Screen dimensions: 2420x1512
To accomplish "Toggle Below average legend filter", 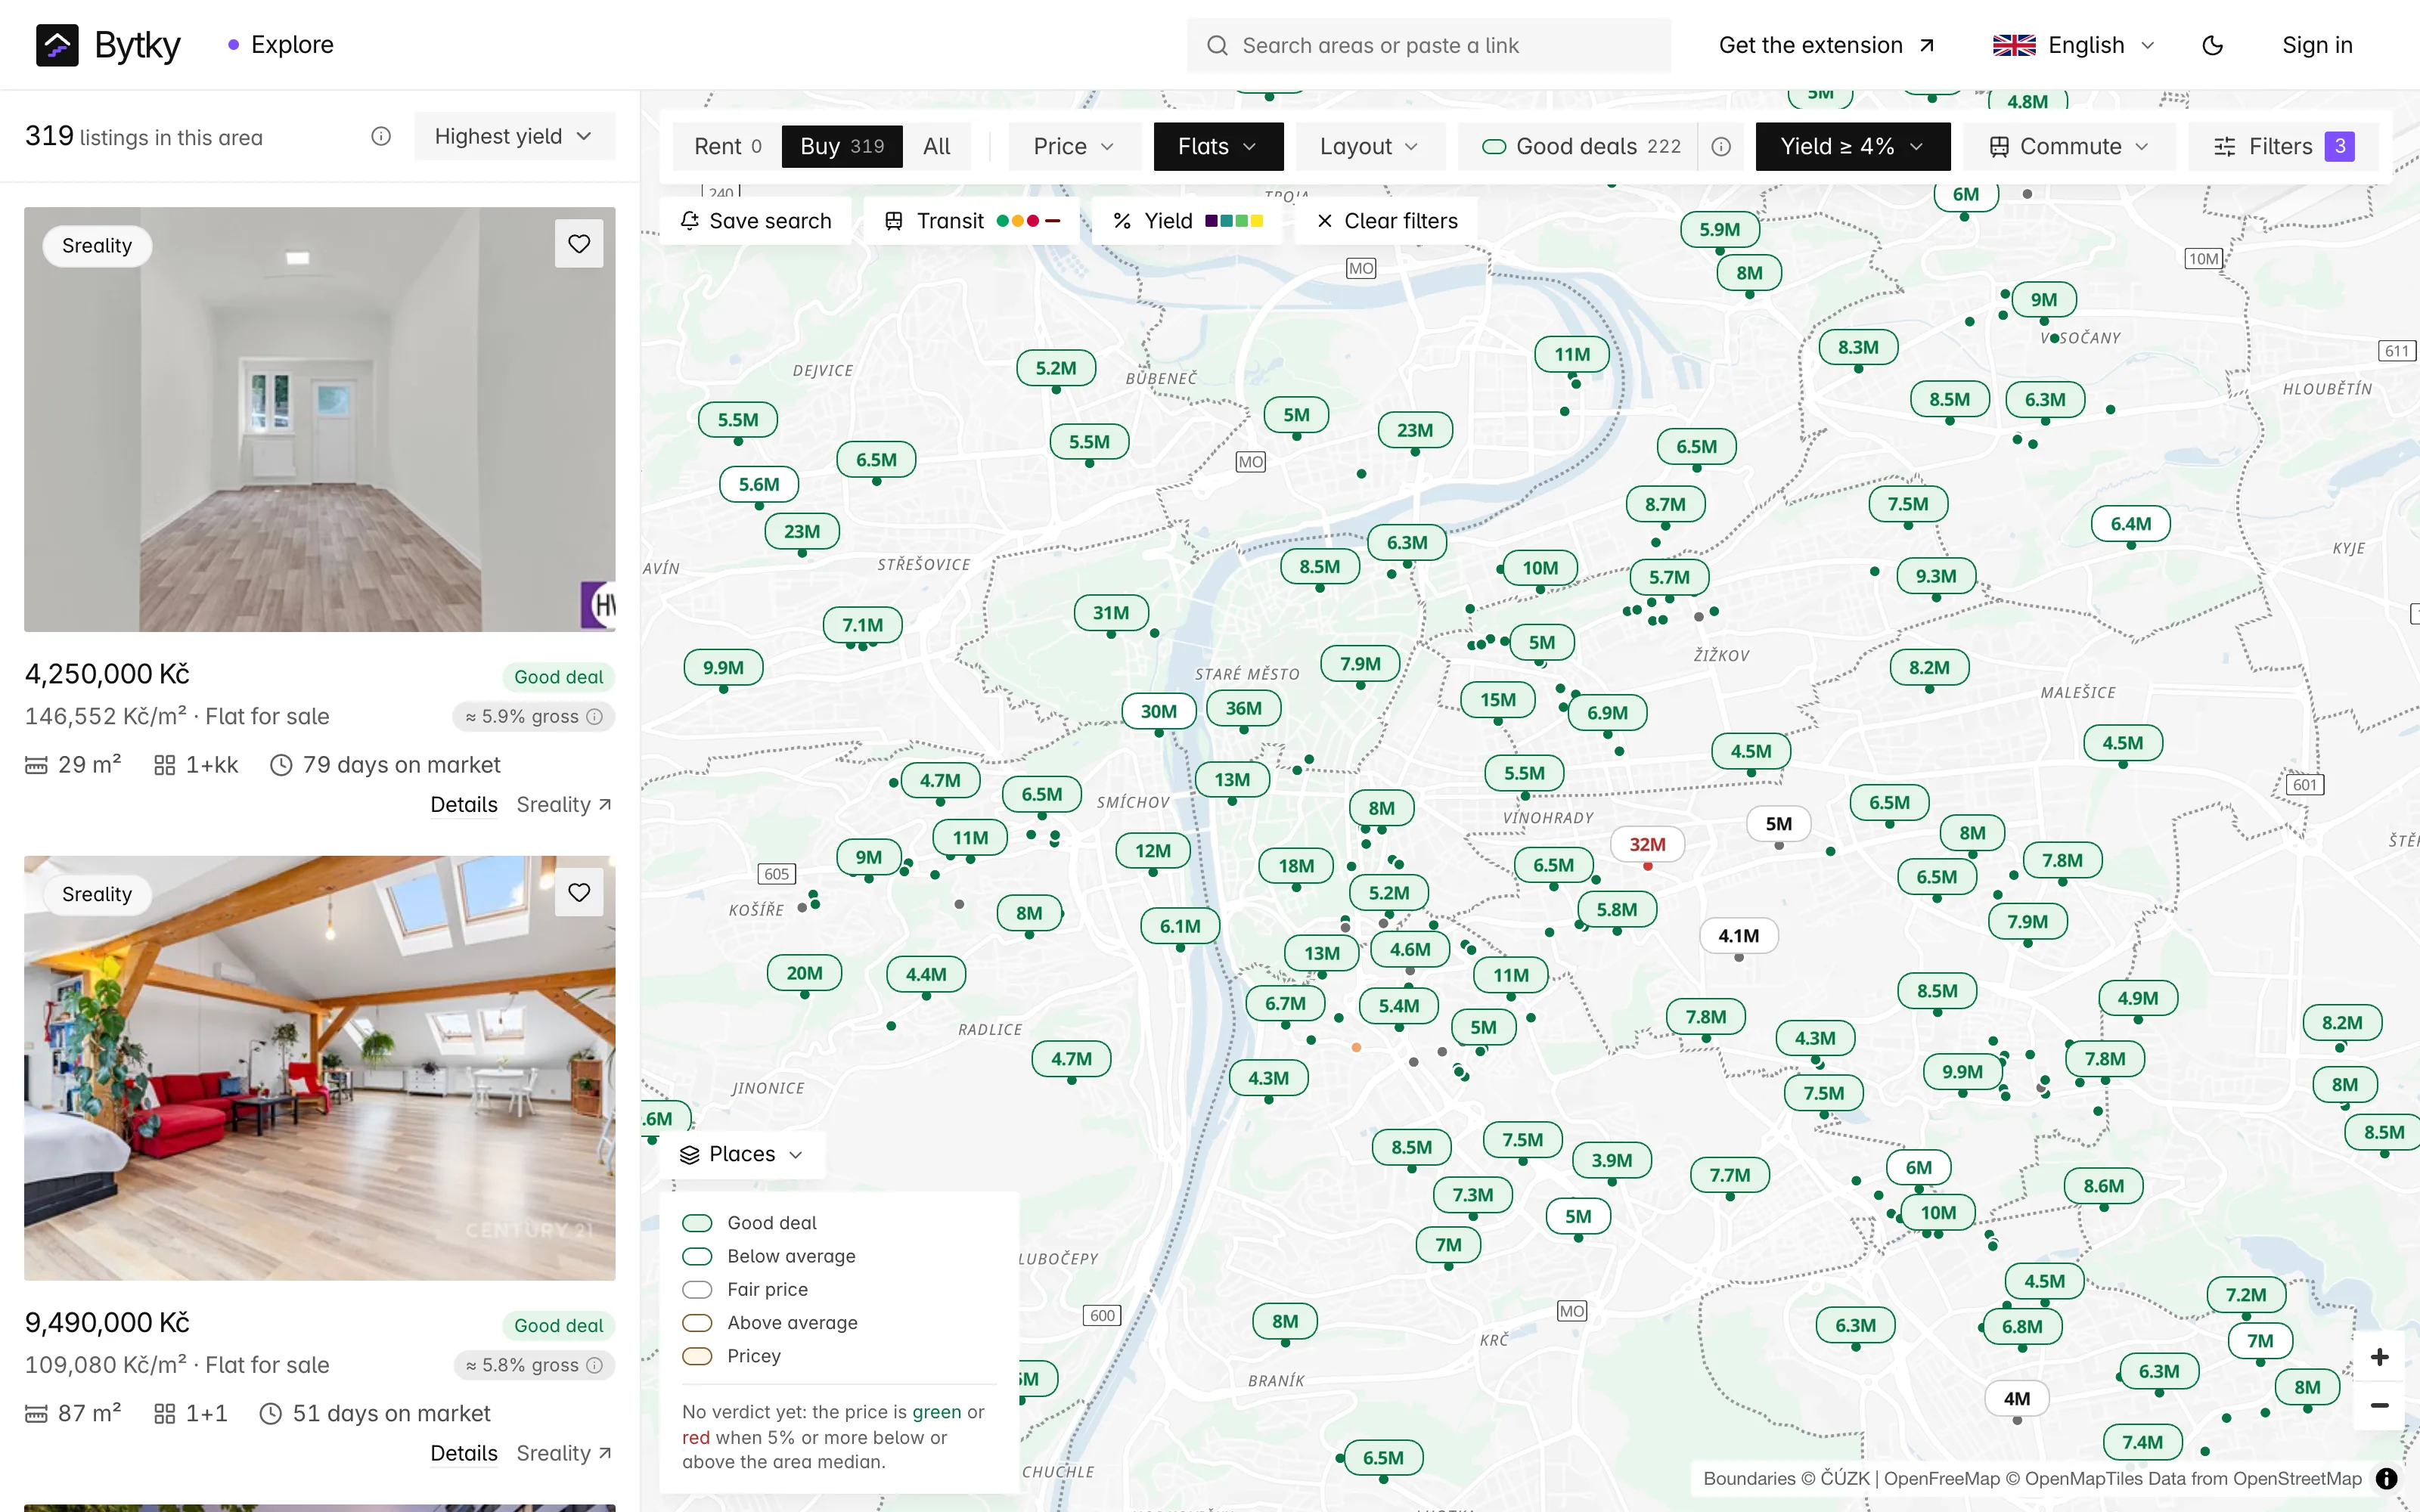I will (x=769, y=1256).
